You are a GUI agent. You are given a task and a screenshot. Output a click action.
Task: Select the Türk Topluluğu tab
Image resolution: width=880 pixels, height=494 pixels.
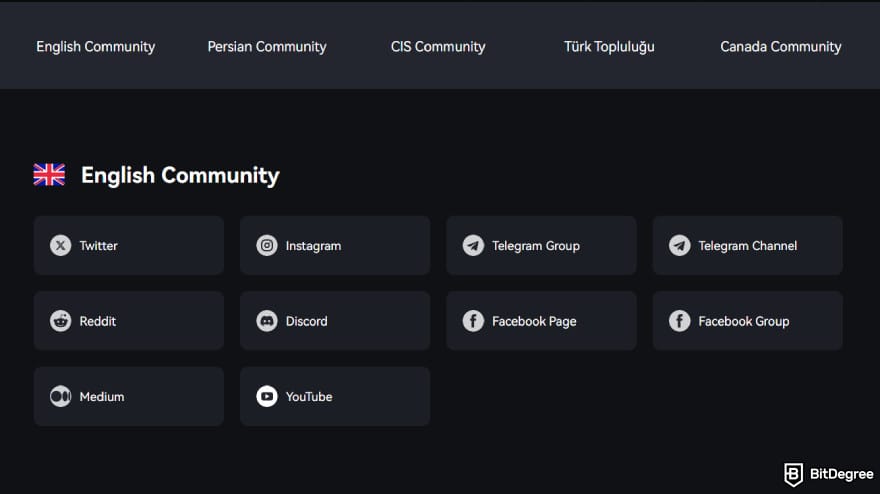[x=609, y=47]
